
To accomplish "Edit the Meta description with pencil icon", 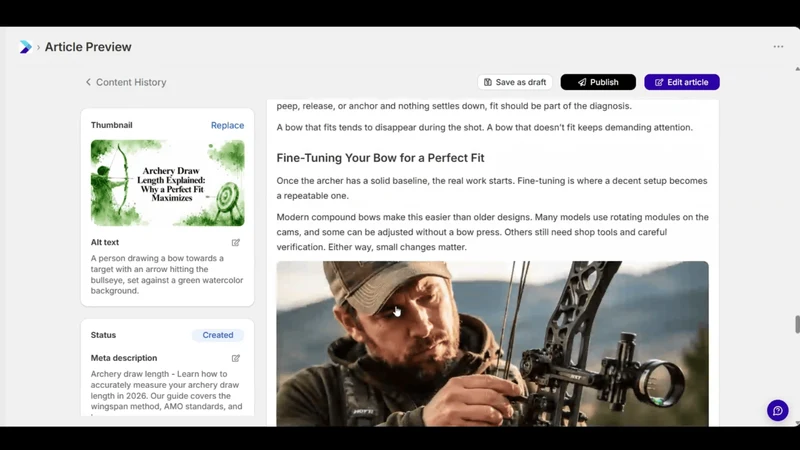I will click(x=236, y=358).
